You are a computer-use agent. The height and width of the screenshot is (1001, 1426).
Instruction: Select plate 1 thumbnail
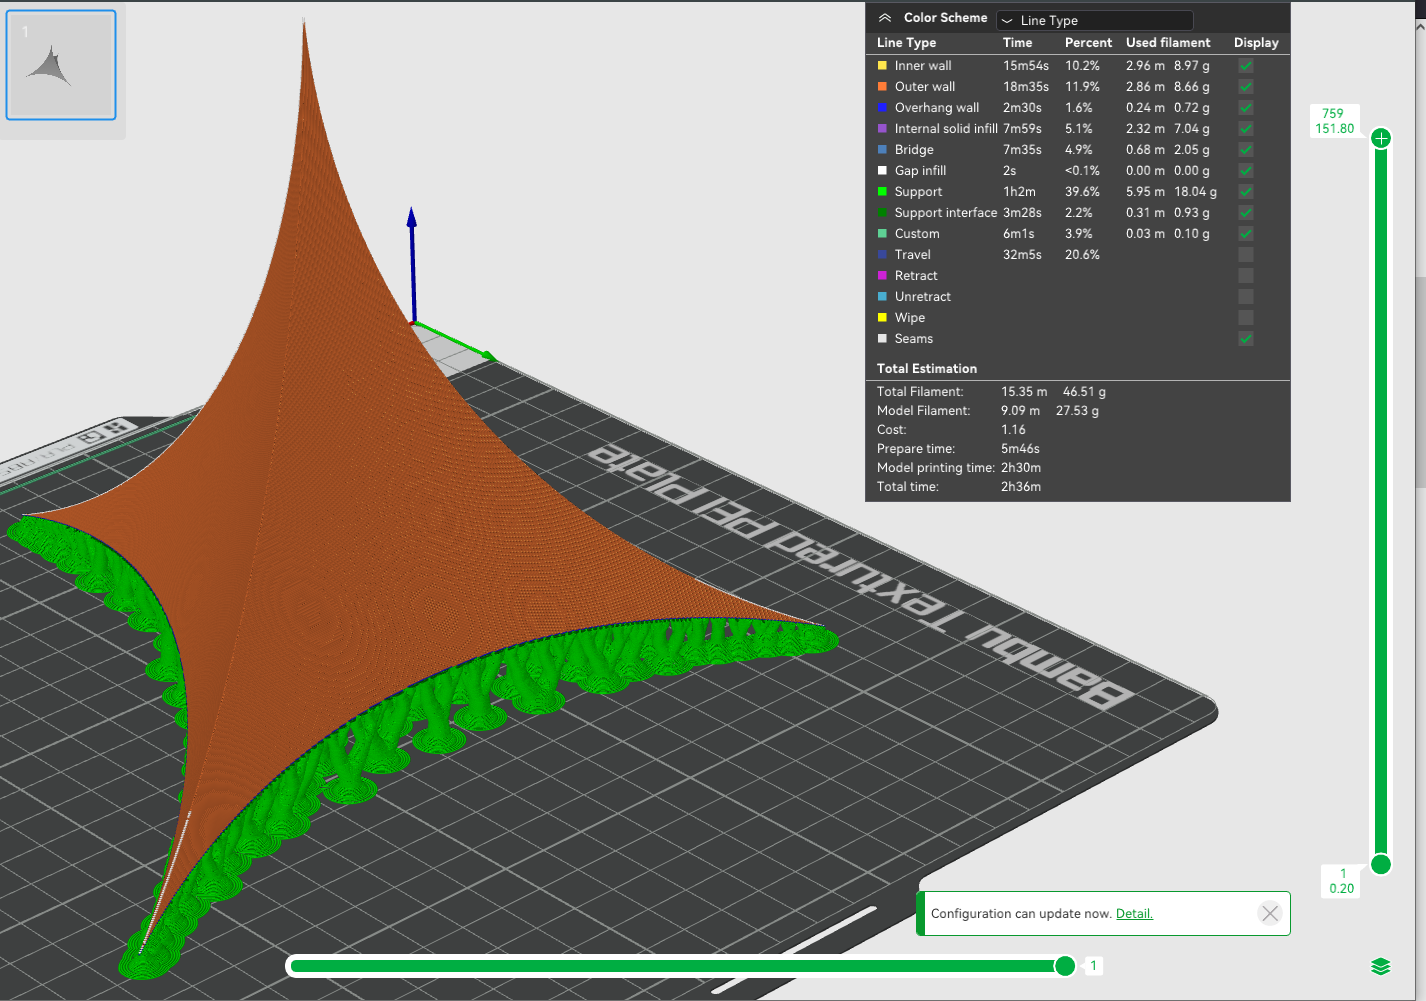(61, 65)
